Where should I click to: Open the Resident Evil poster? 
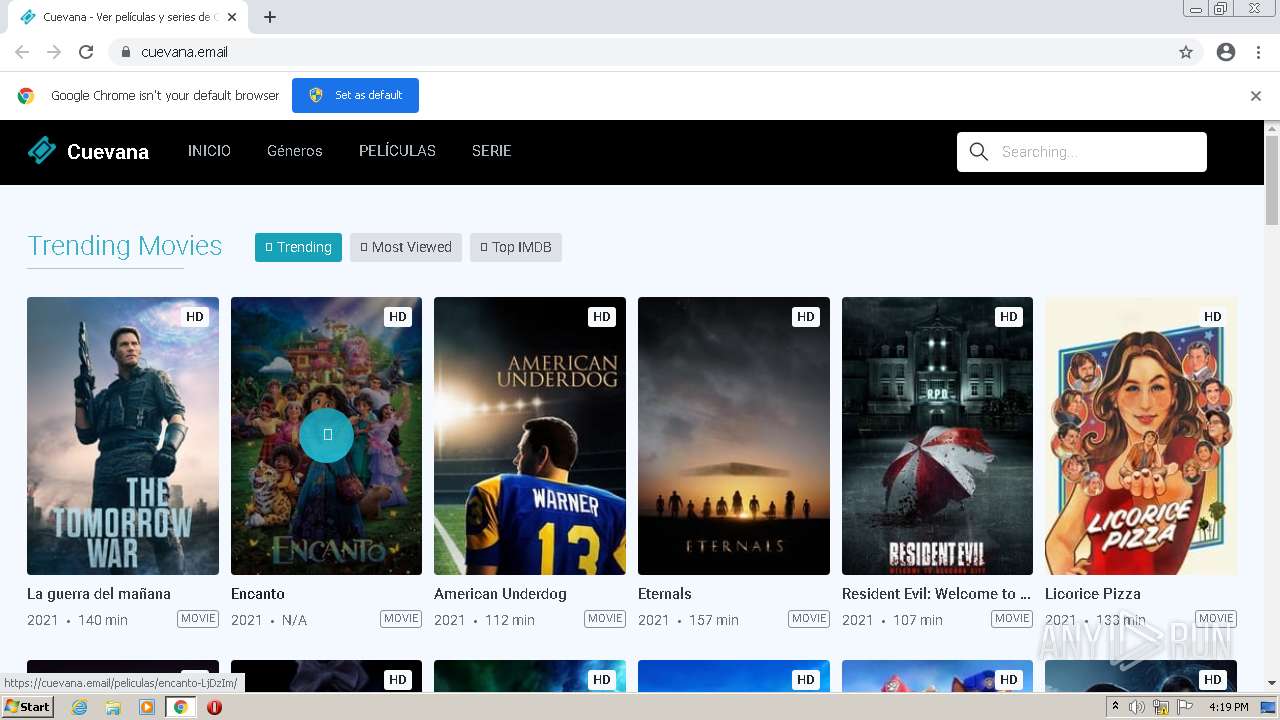[x=937, y=436]
